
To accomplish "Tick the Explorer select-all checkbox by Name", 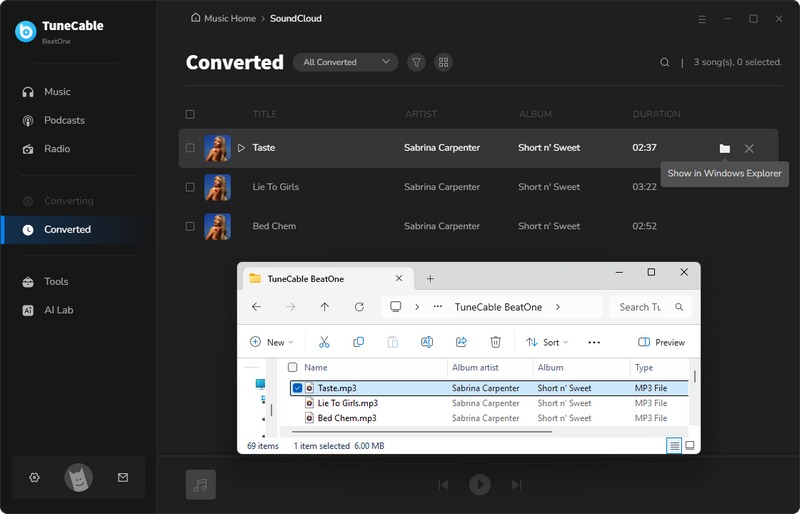I will [x=292, y=368].
